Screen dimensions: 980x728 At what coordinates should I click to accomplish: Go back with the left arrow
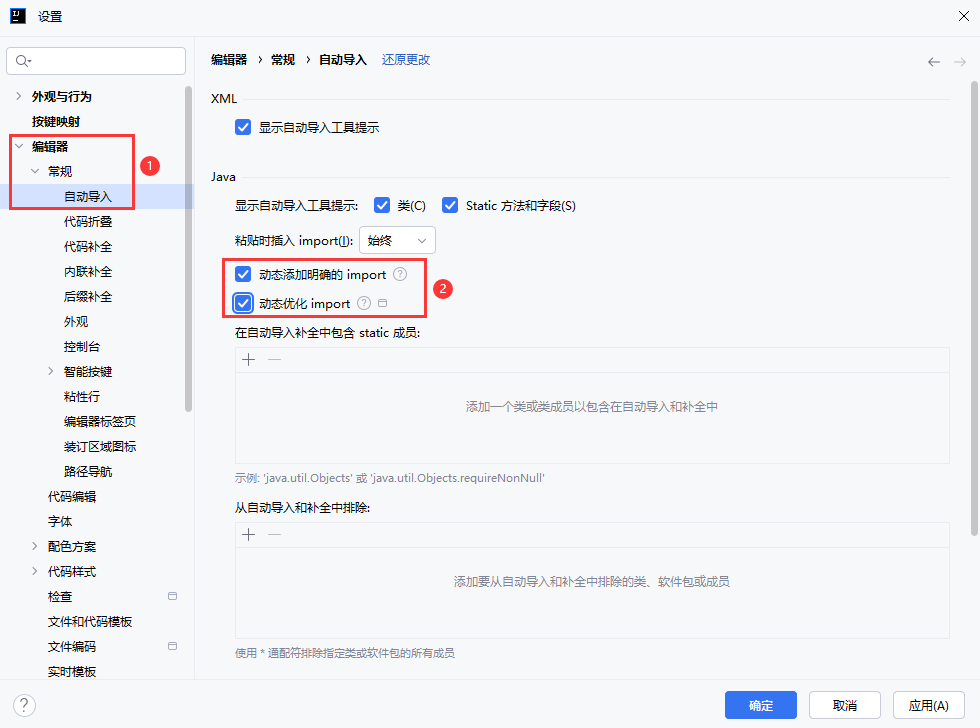(934, 61)
